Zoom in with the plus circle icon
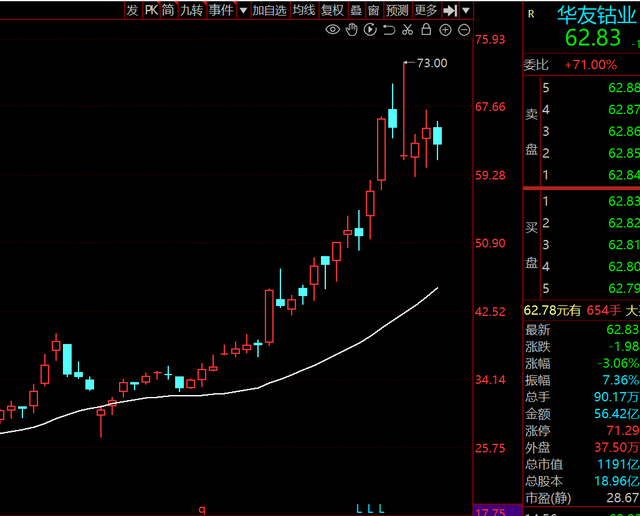Screen dimensions: 640x516 445,30
